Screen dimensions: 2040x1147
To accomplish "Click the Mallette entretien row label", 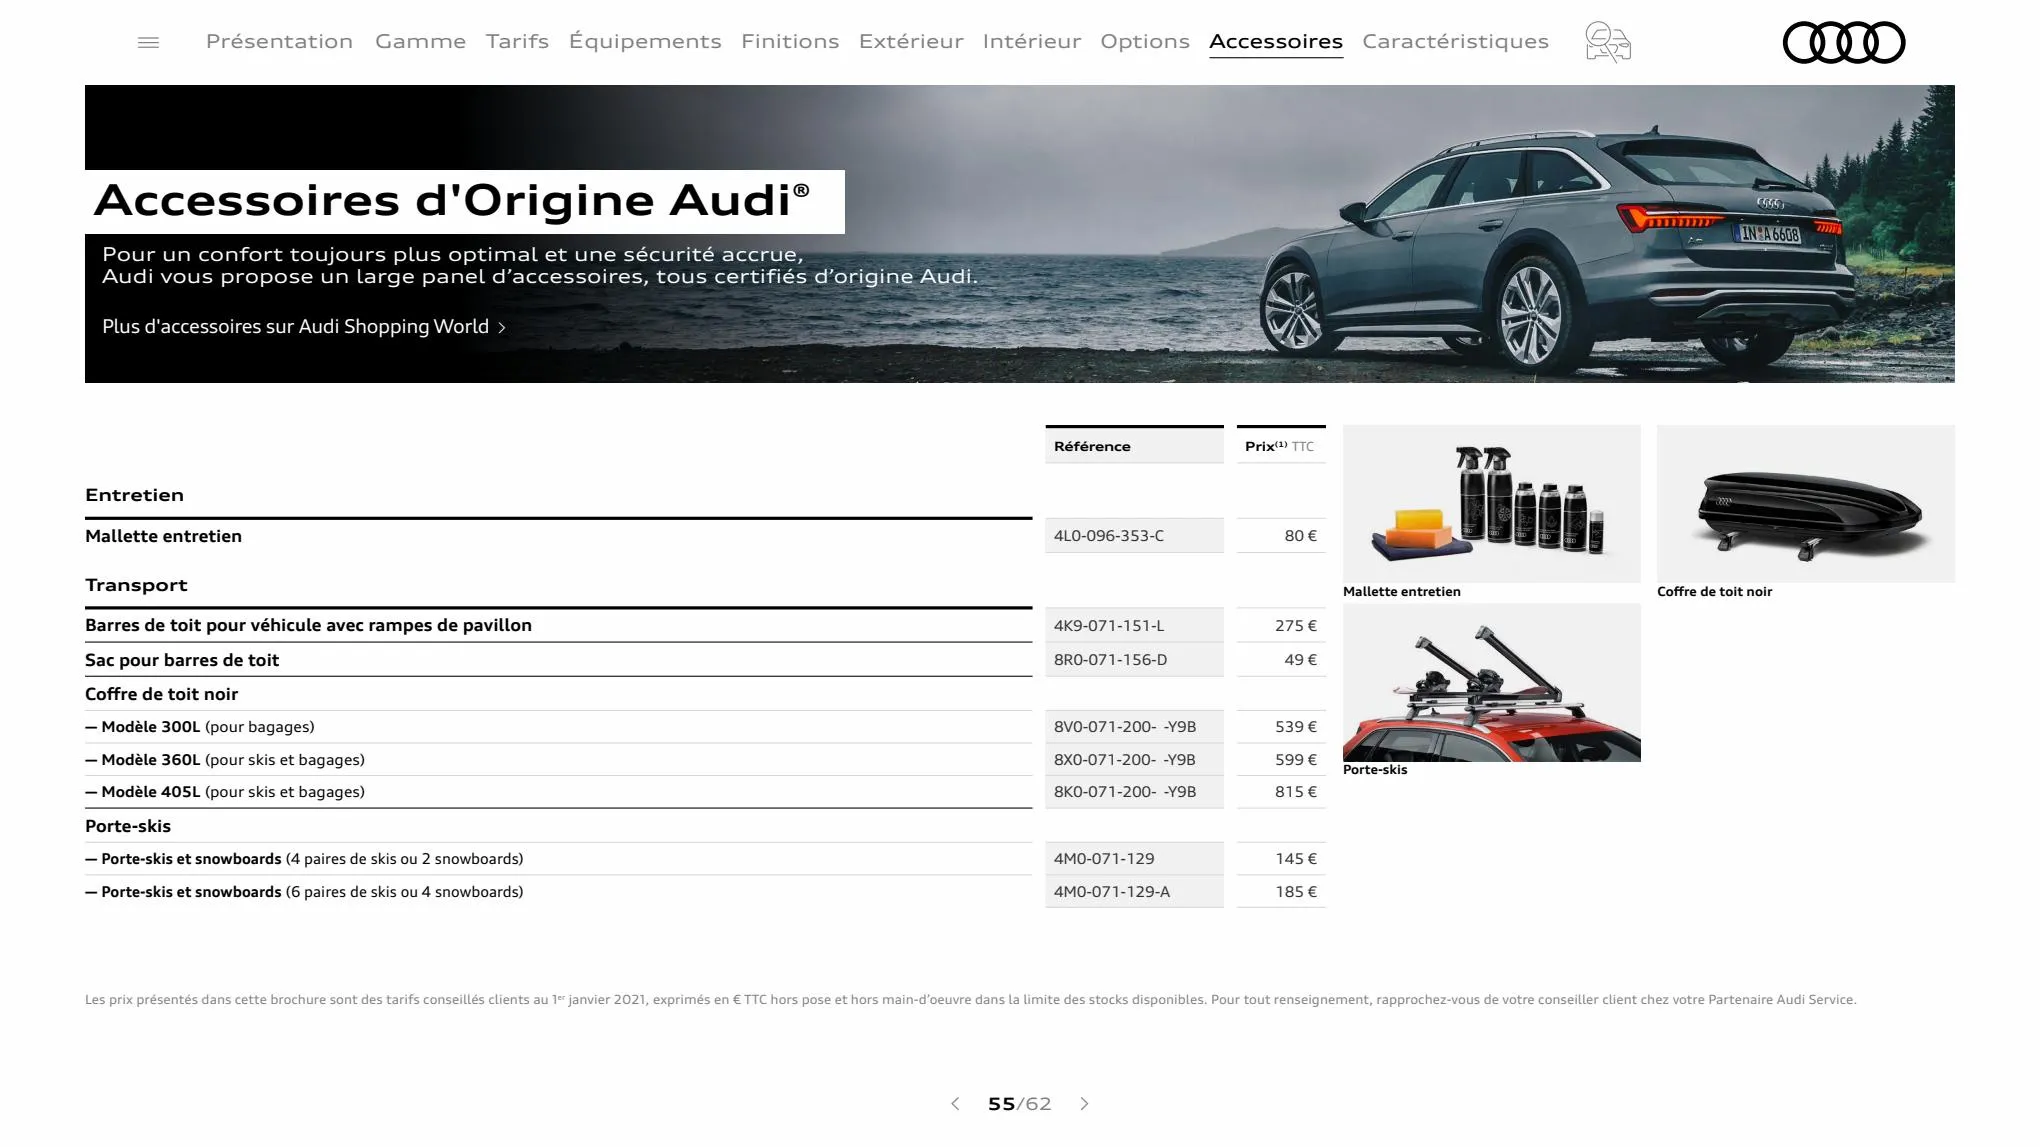I will pyautogui.click(x=163, y=536).
